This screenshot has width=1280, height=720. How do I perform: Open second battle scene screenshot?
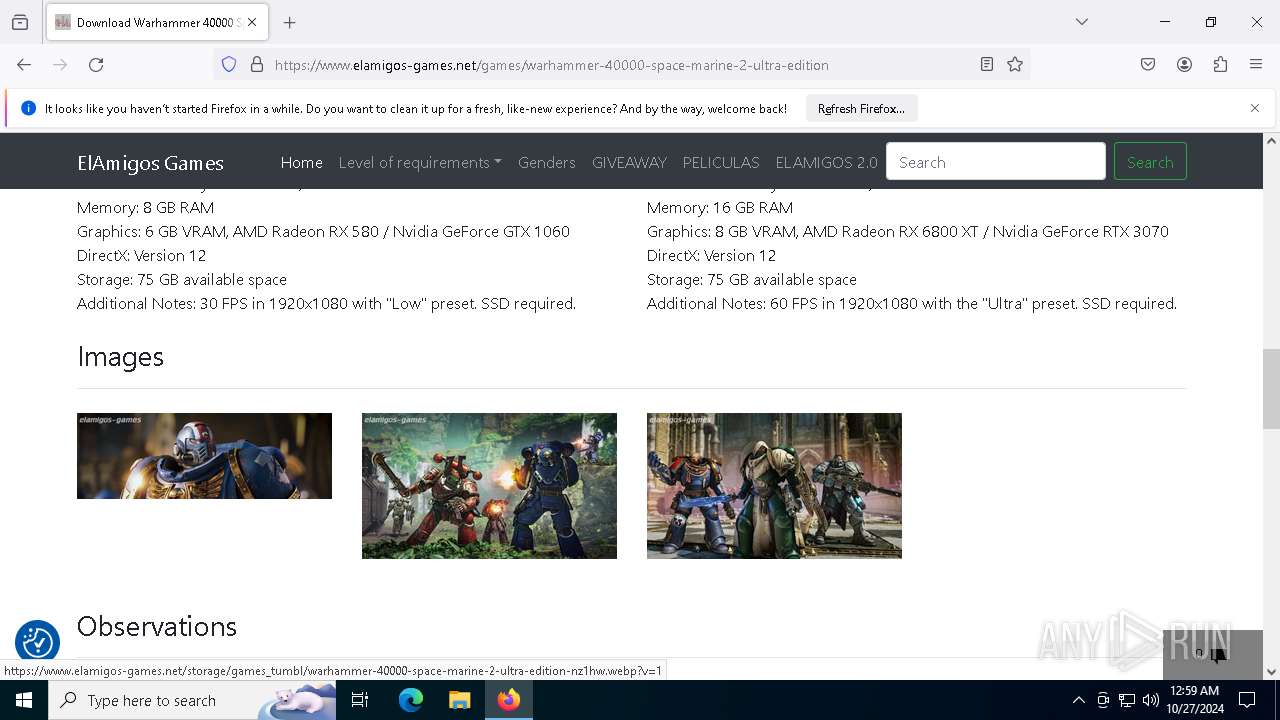tap(489, 486)
